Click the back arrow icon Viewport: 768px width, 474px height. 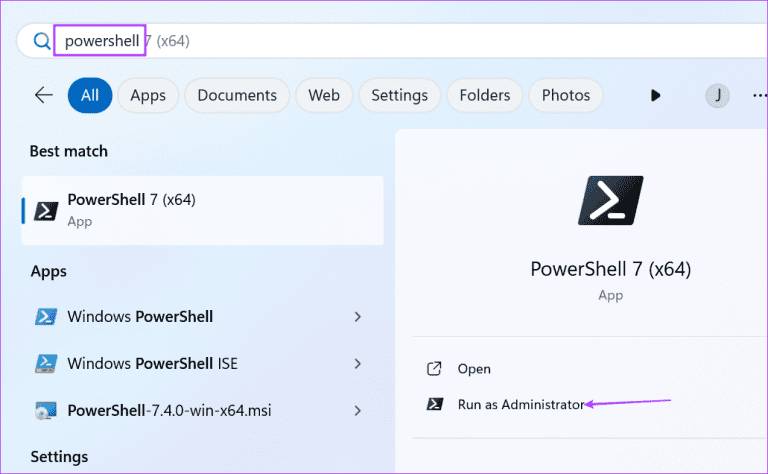coord(43,95)
